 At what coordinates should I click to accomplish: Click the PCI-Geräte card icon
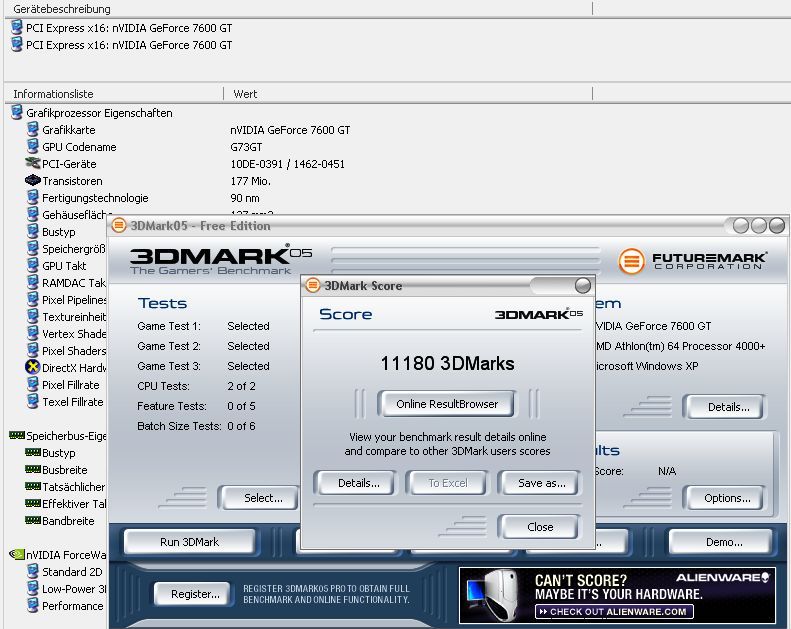33,163
